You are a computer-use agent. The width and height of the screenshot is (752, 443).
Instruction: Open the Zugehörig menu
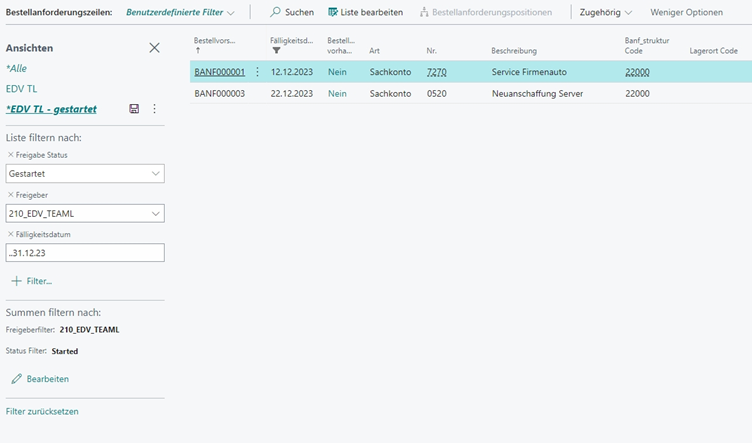coord(606,13)
